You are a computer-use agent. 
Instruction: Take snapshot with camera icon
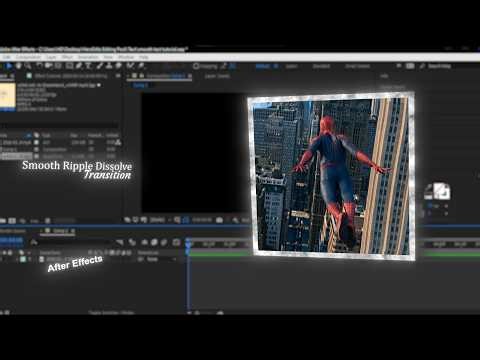tap(219, 220)
